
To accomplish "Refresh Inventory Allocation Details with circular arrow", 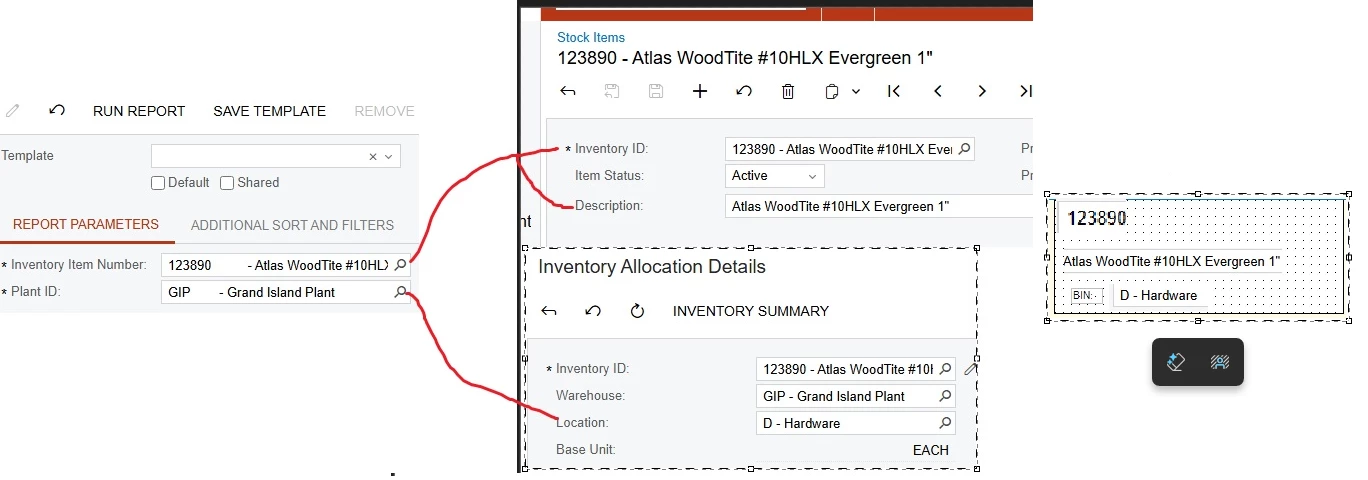I will click(x=637, y=311).
